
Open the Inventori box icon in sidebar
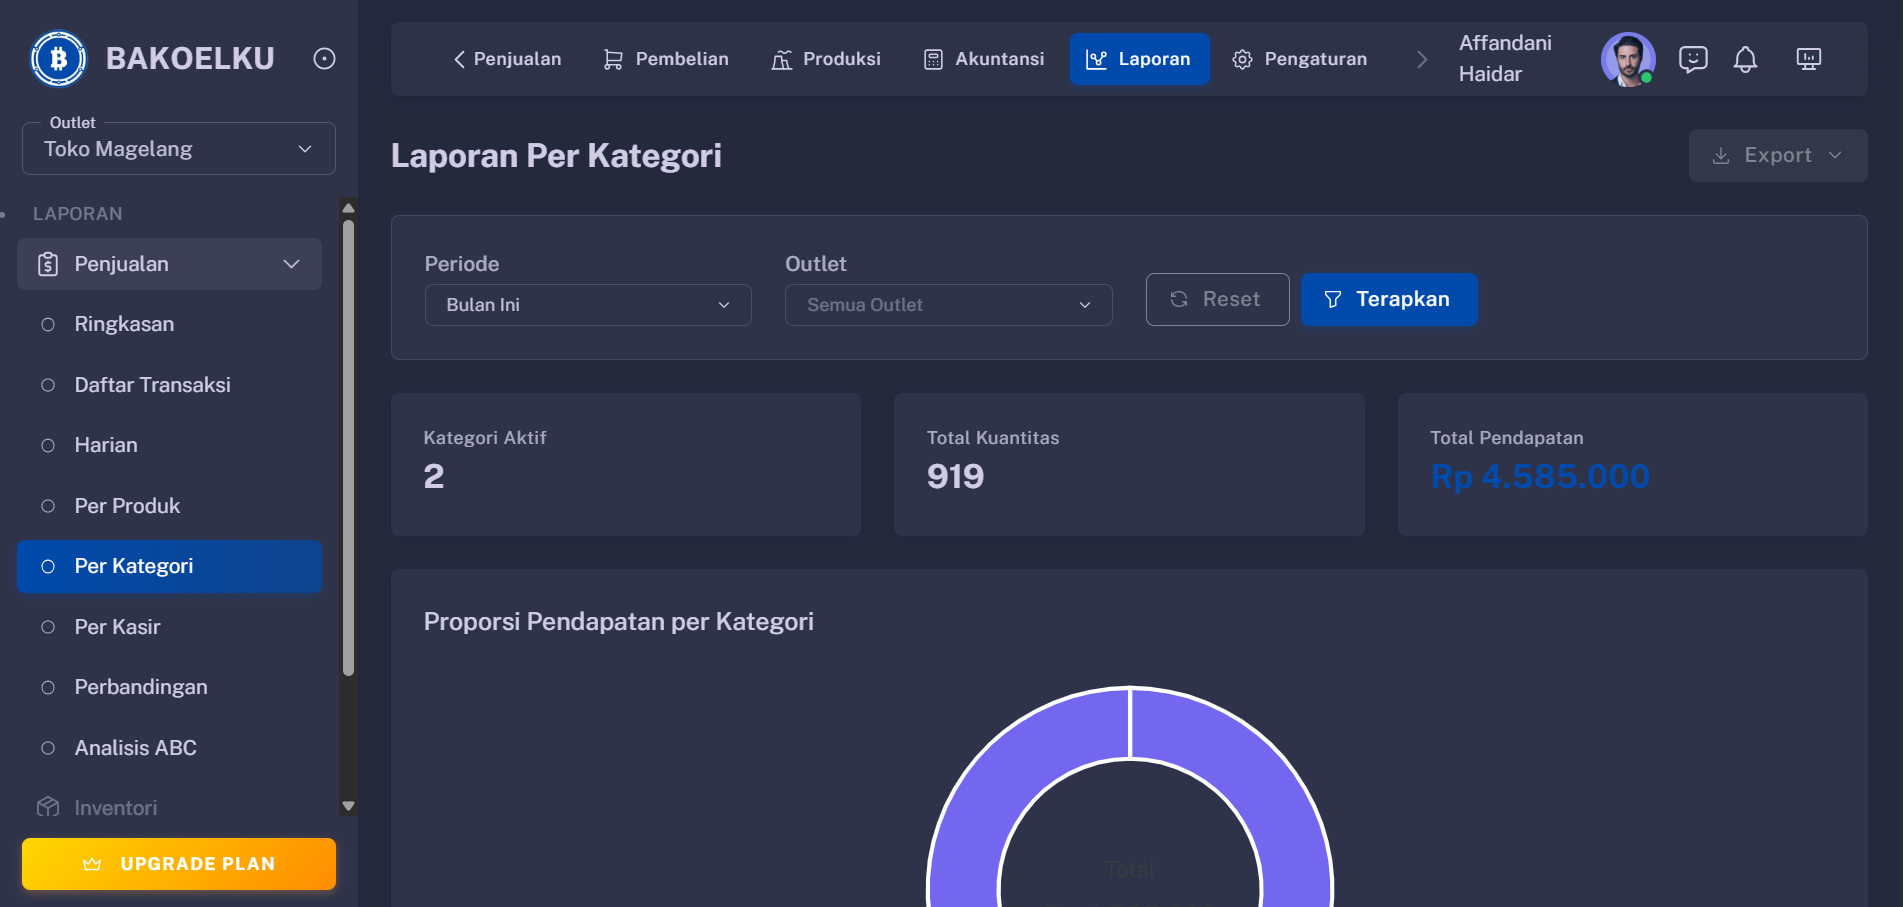point(47,806)
